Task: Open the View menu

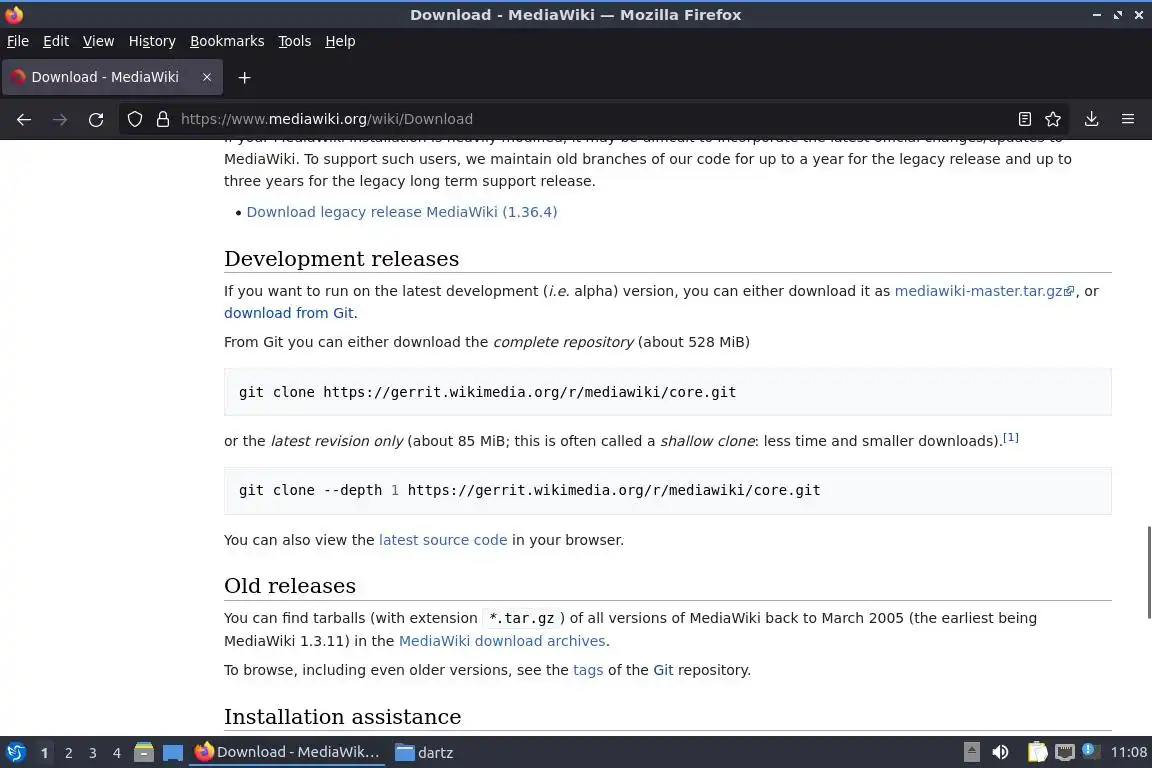Action: click(98, 41)
